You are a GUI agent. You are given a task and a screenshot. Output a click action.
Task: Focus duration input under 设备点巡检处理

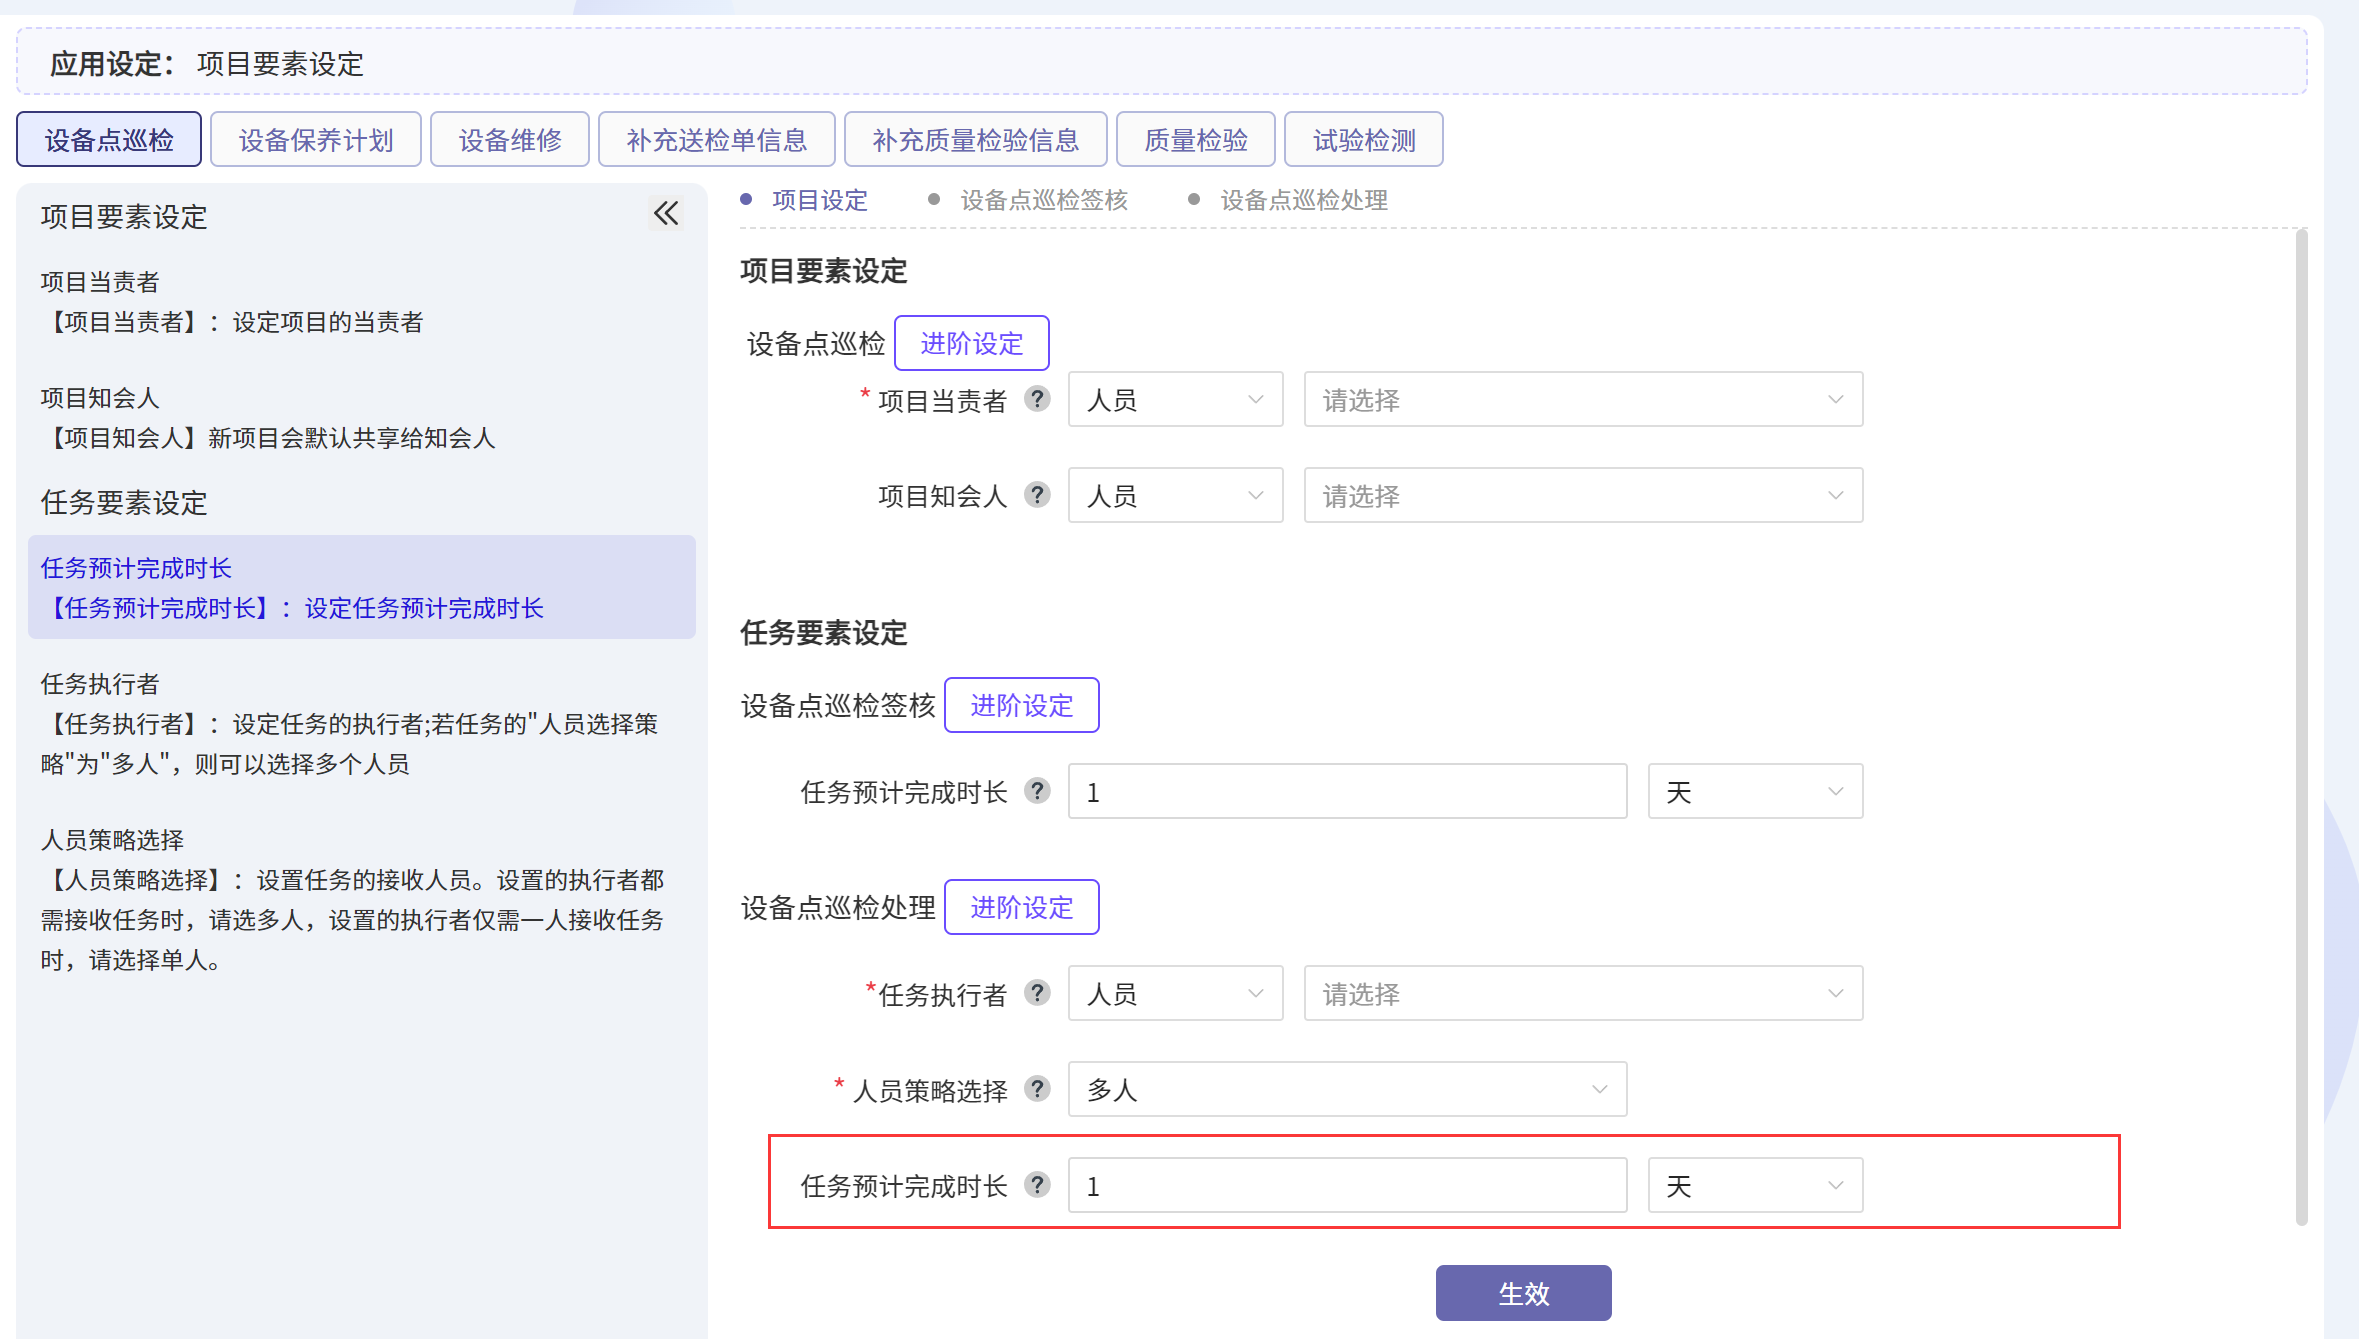1347,1185
